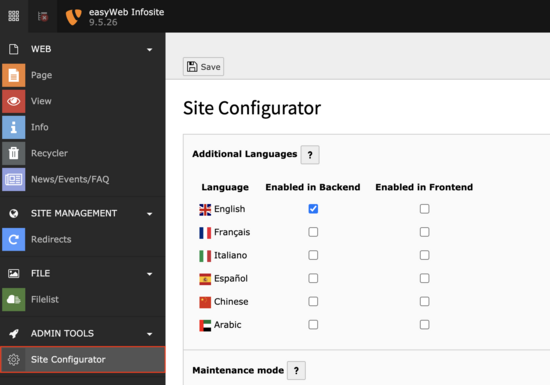Collapse the ADMIN TOOLS section arrow
This screenshot has width=550, height=385.
(x=149, y=334)
